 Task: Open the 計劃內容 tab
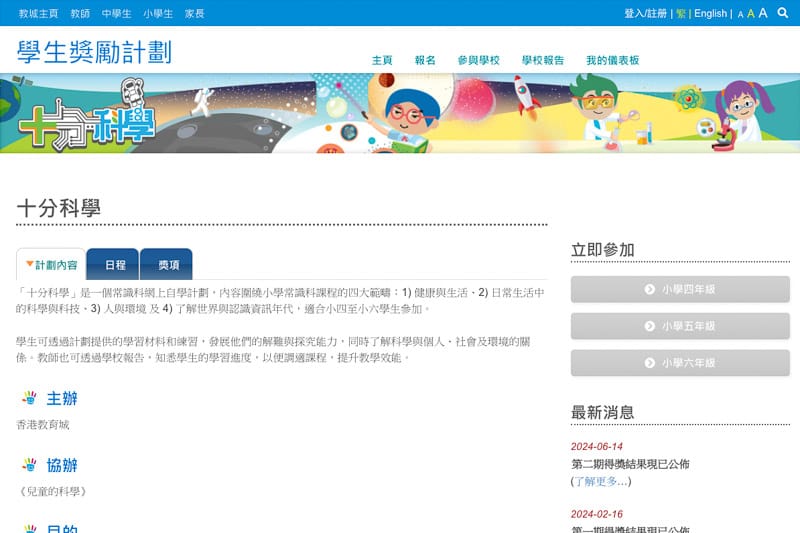tap(51, 265)
